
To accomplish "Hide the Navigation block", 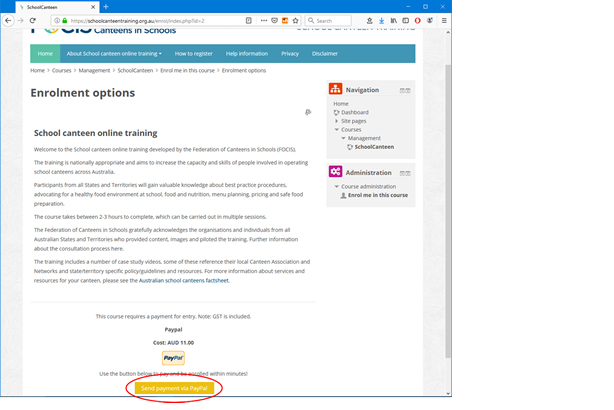I will [x=401, y=90].
